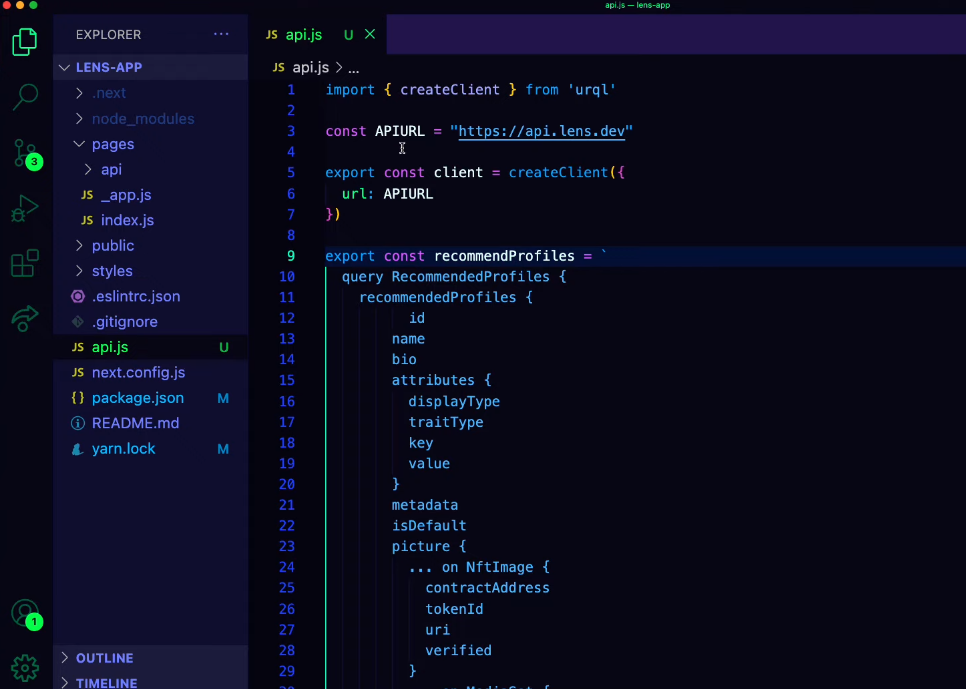Expand the OUTLINE section
966x689 pixels.
point(104,658)
